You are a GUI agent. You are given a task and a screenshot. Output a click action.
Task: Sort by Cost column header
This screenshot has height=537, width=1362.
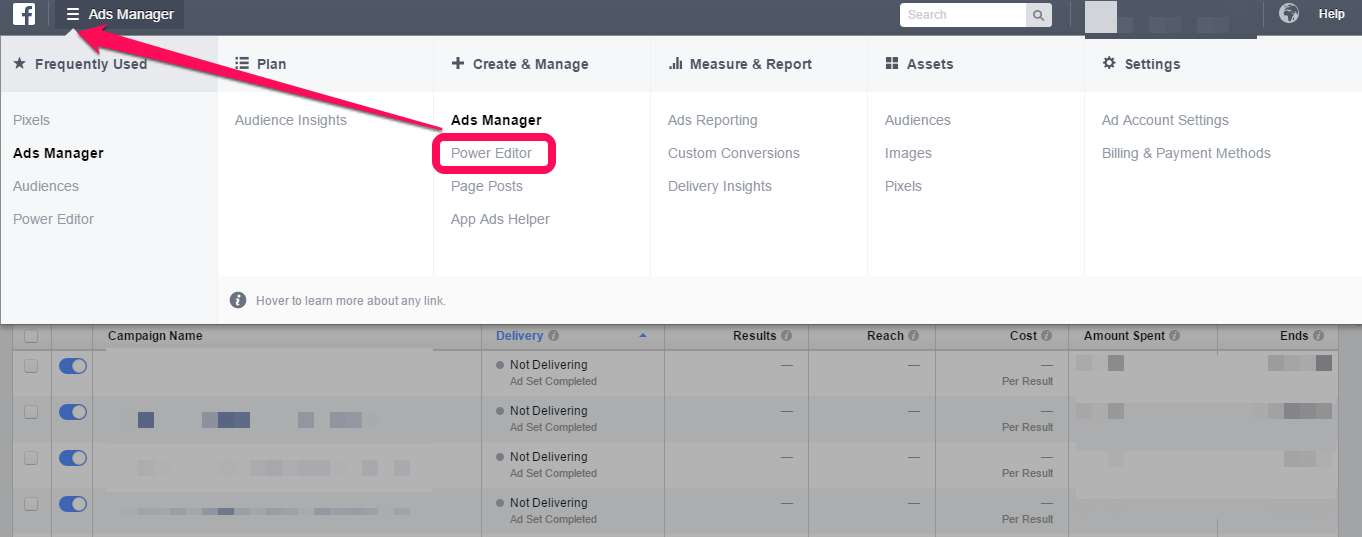tap(1023, 336)
